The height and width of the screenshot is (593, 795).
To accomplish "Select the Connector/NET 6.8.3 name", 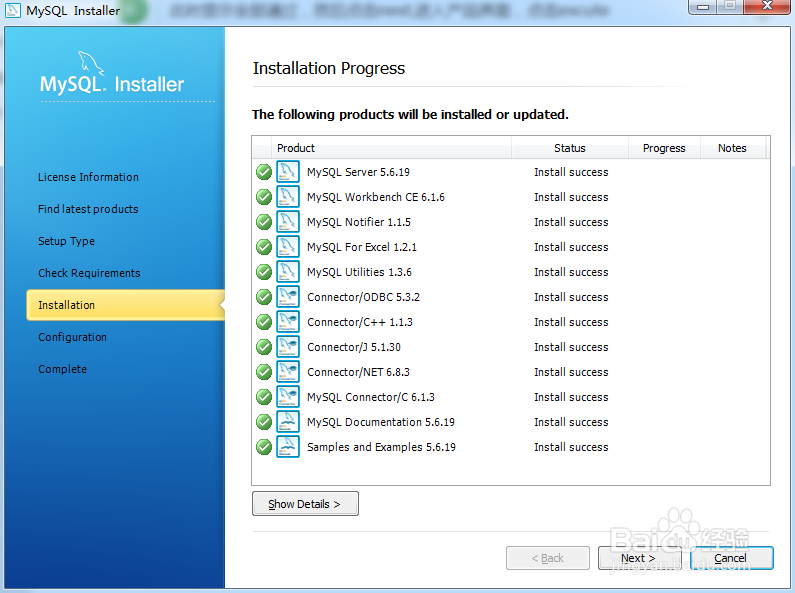I will pos(358,372).
